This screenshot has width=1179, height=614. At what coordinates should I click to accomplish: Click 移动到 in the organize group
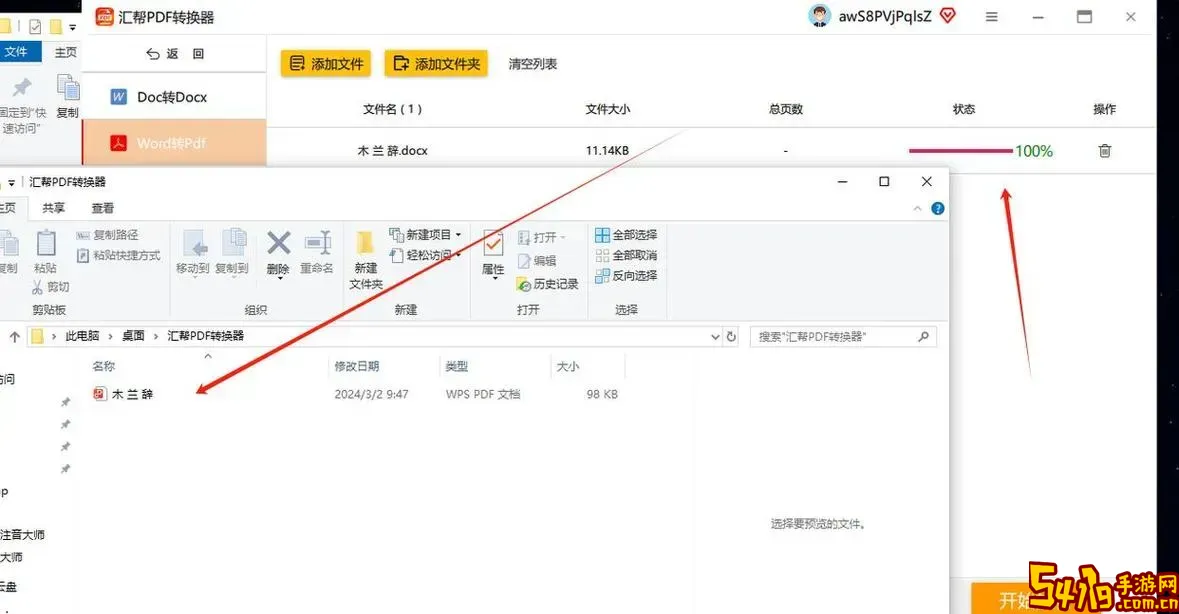pyautogui.click(x=192, y=253)
